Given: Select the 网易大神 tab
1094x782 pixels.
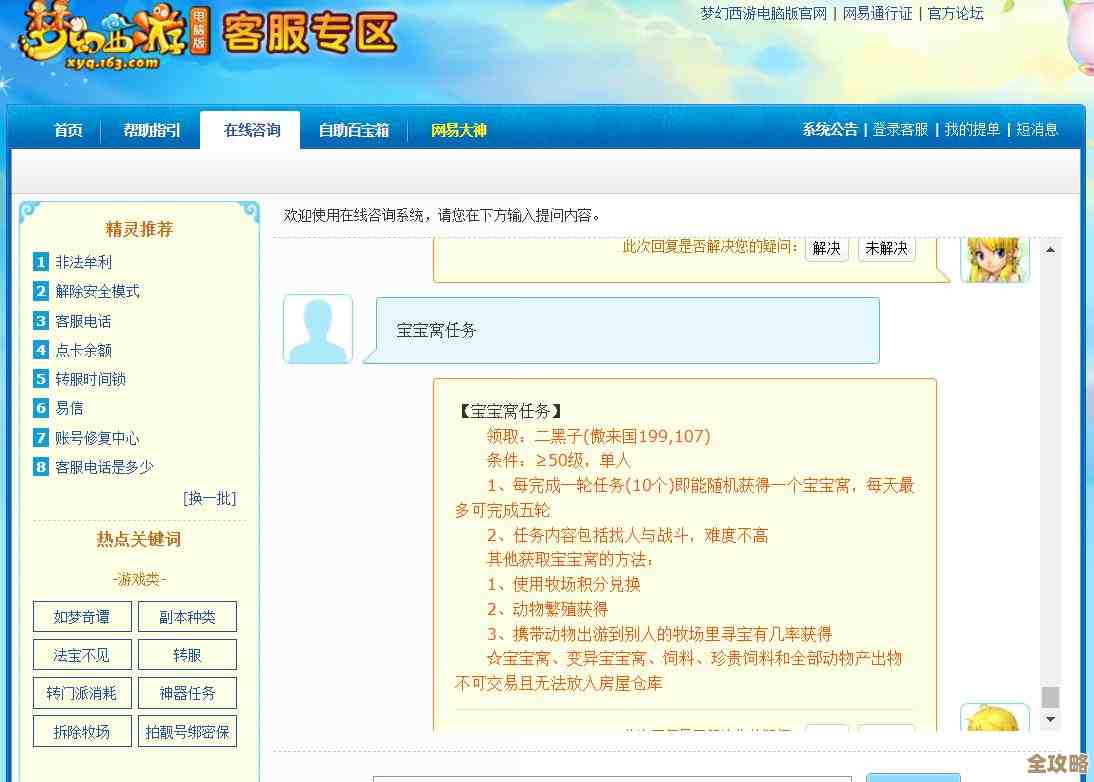Looking at the screenshot, I should (x=458, y=130).
